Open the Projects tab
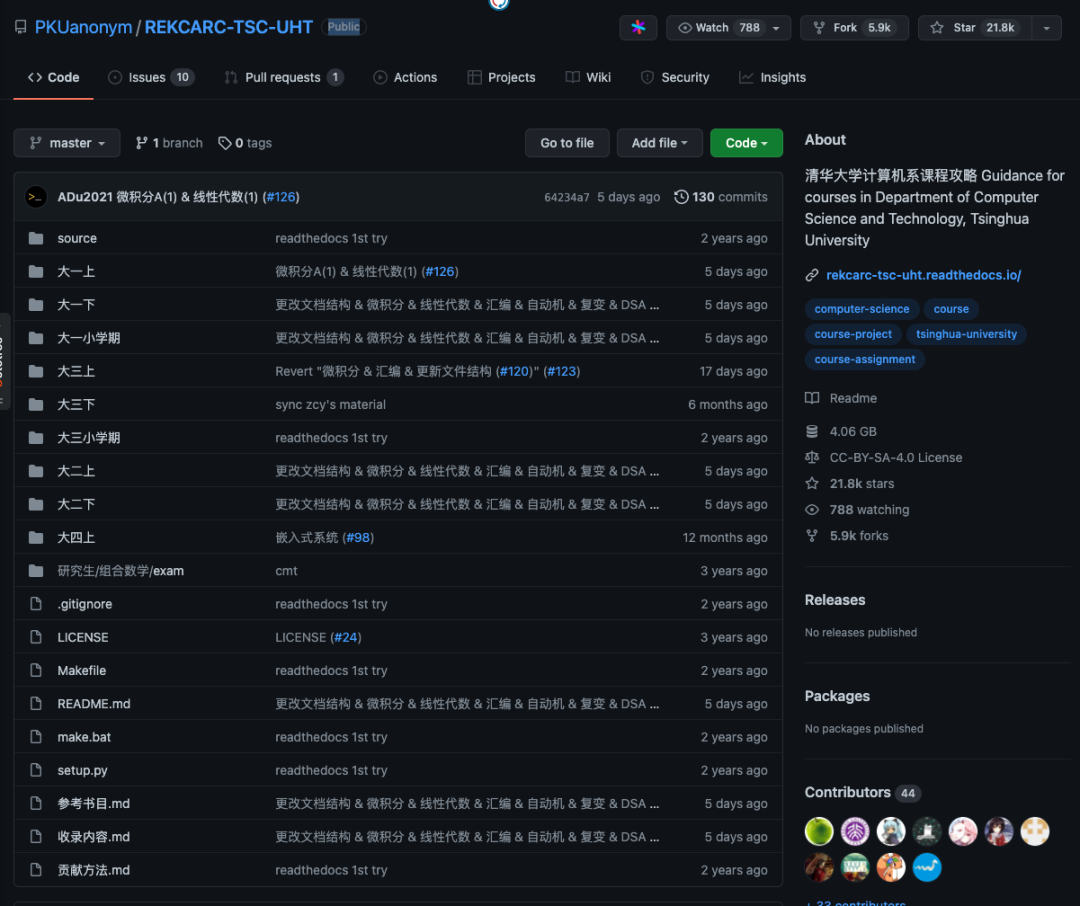The height and width of the screenshot is (906, 1080). click(501, 77)
